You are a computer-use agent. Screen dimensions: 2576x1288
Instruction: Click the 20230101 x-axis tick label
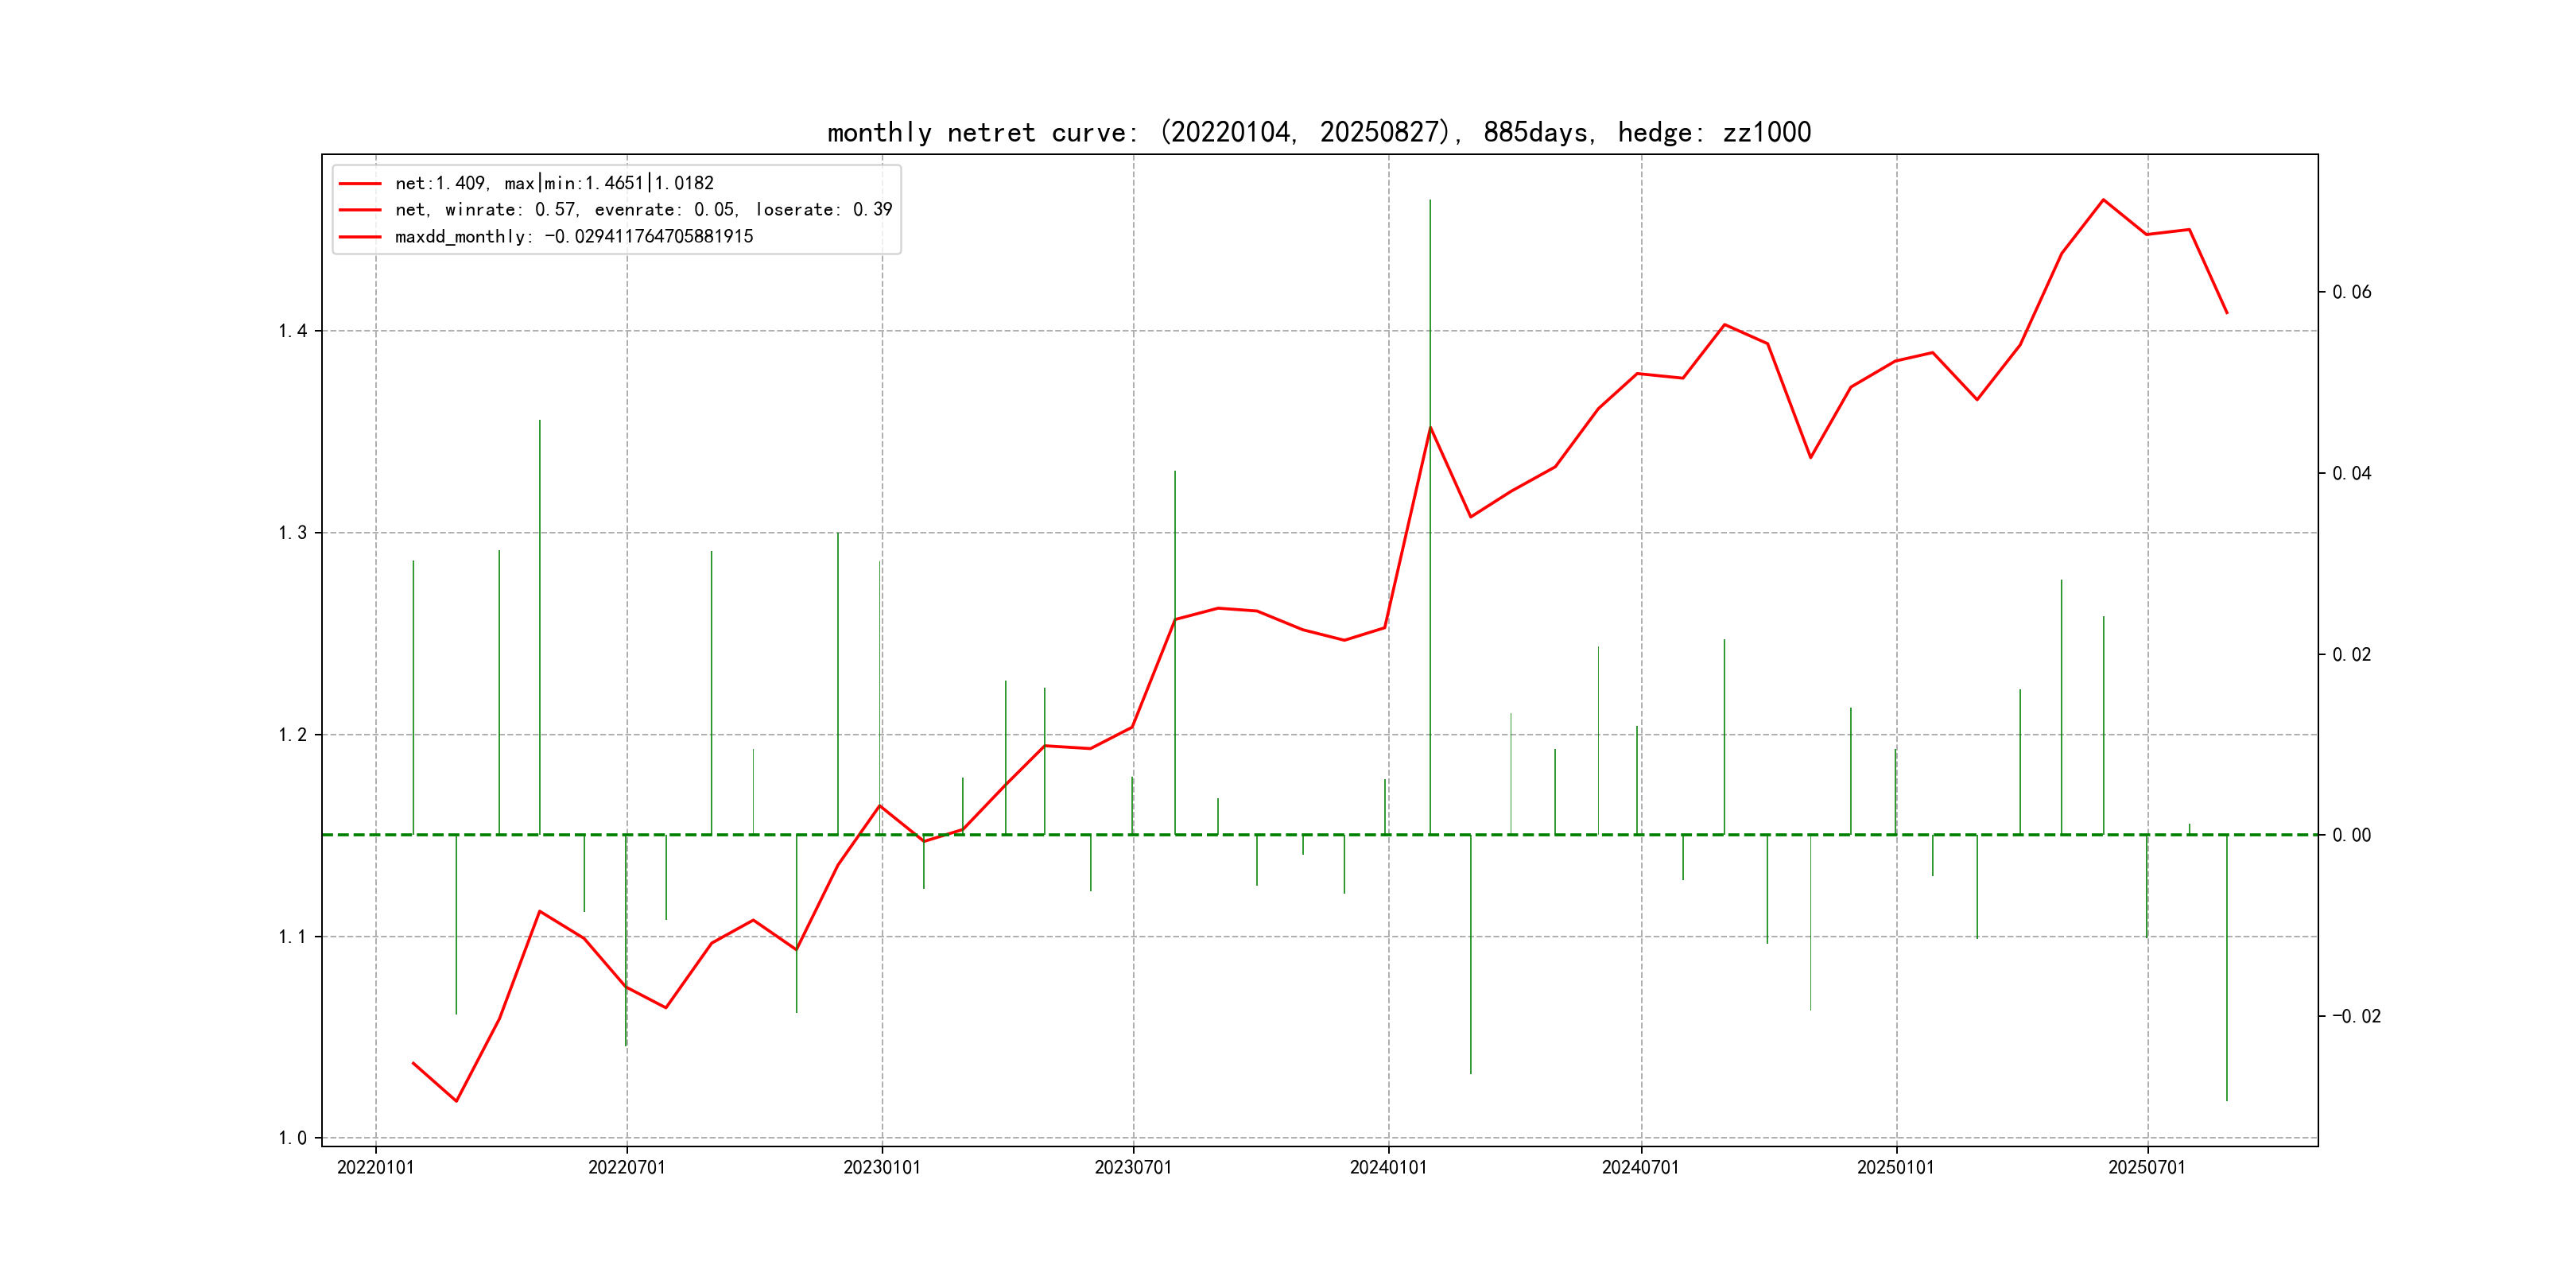tap(882, 1168)
